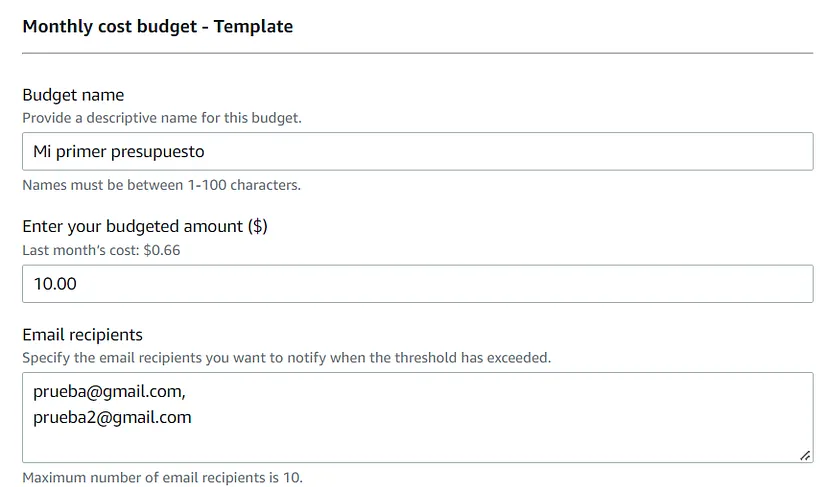Select the budgeted amount input box
The image size is (828, 487).
(418, 284)
